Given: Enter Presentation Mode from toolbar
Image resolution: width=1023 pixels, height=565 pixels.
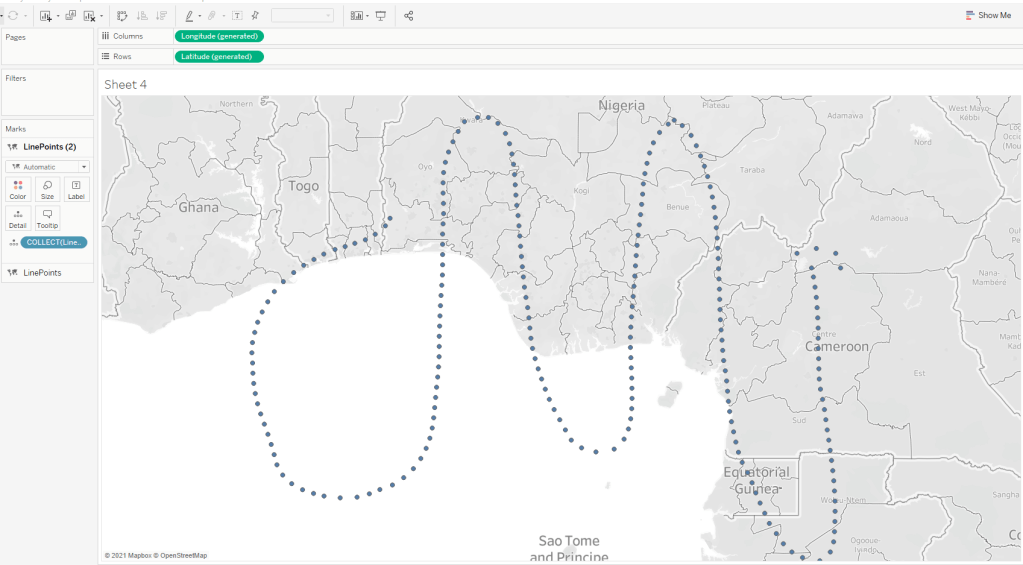Looking at the screenshot, I should point(381,16).
